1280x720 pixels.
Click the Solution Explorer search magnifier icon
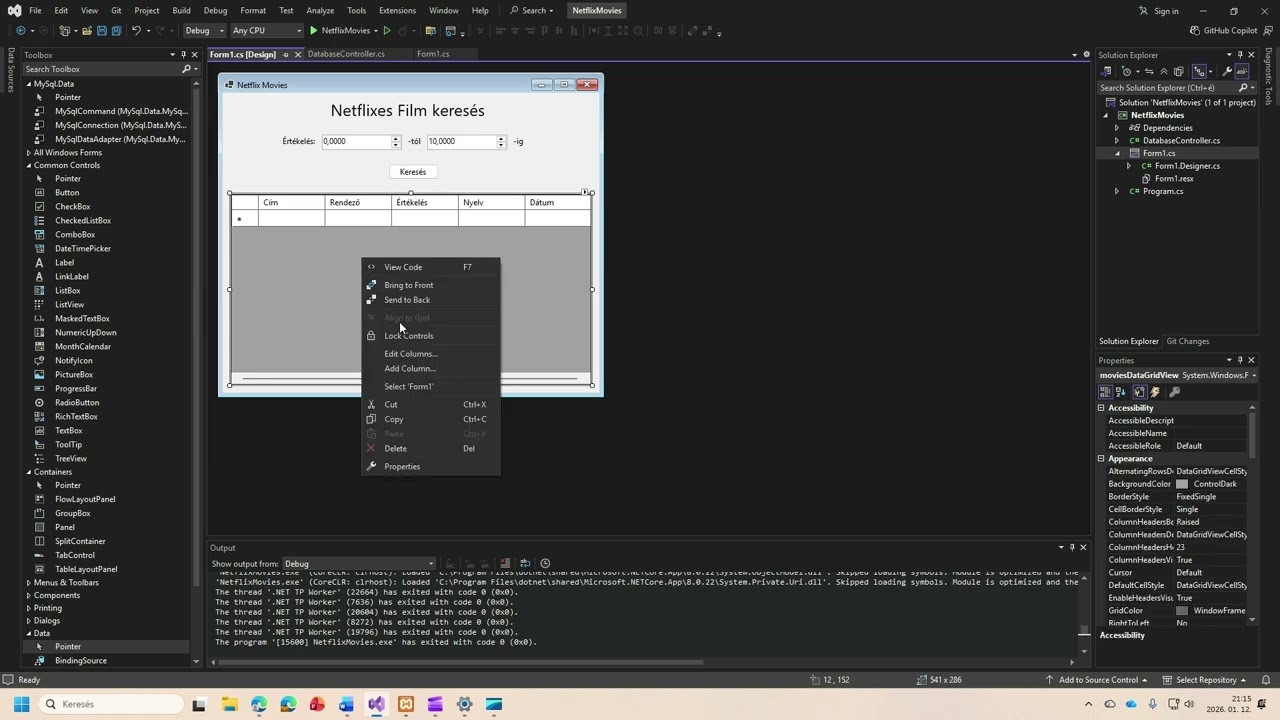click(1242, 87)
